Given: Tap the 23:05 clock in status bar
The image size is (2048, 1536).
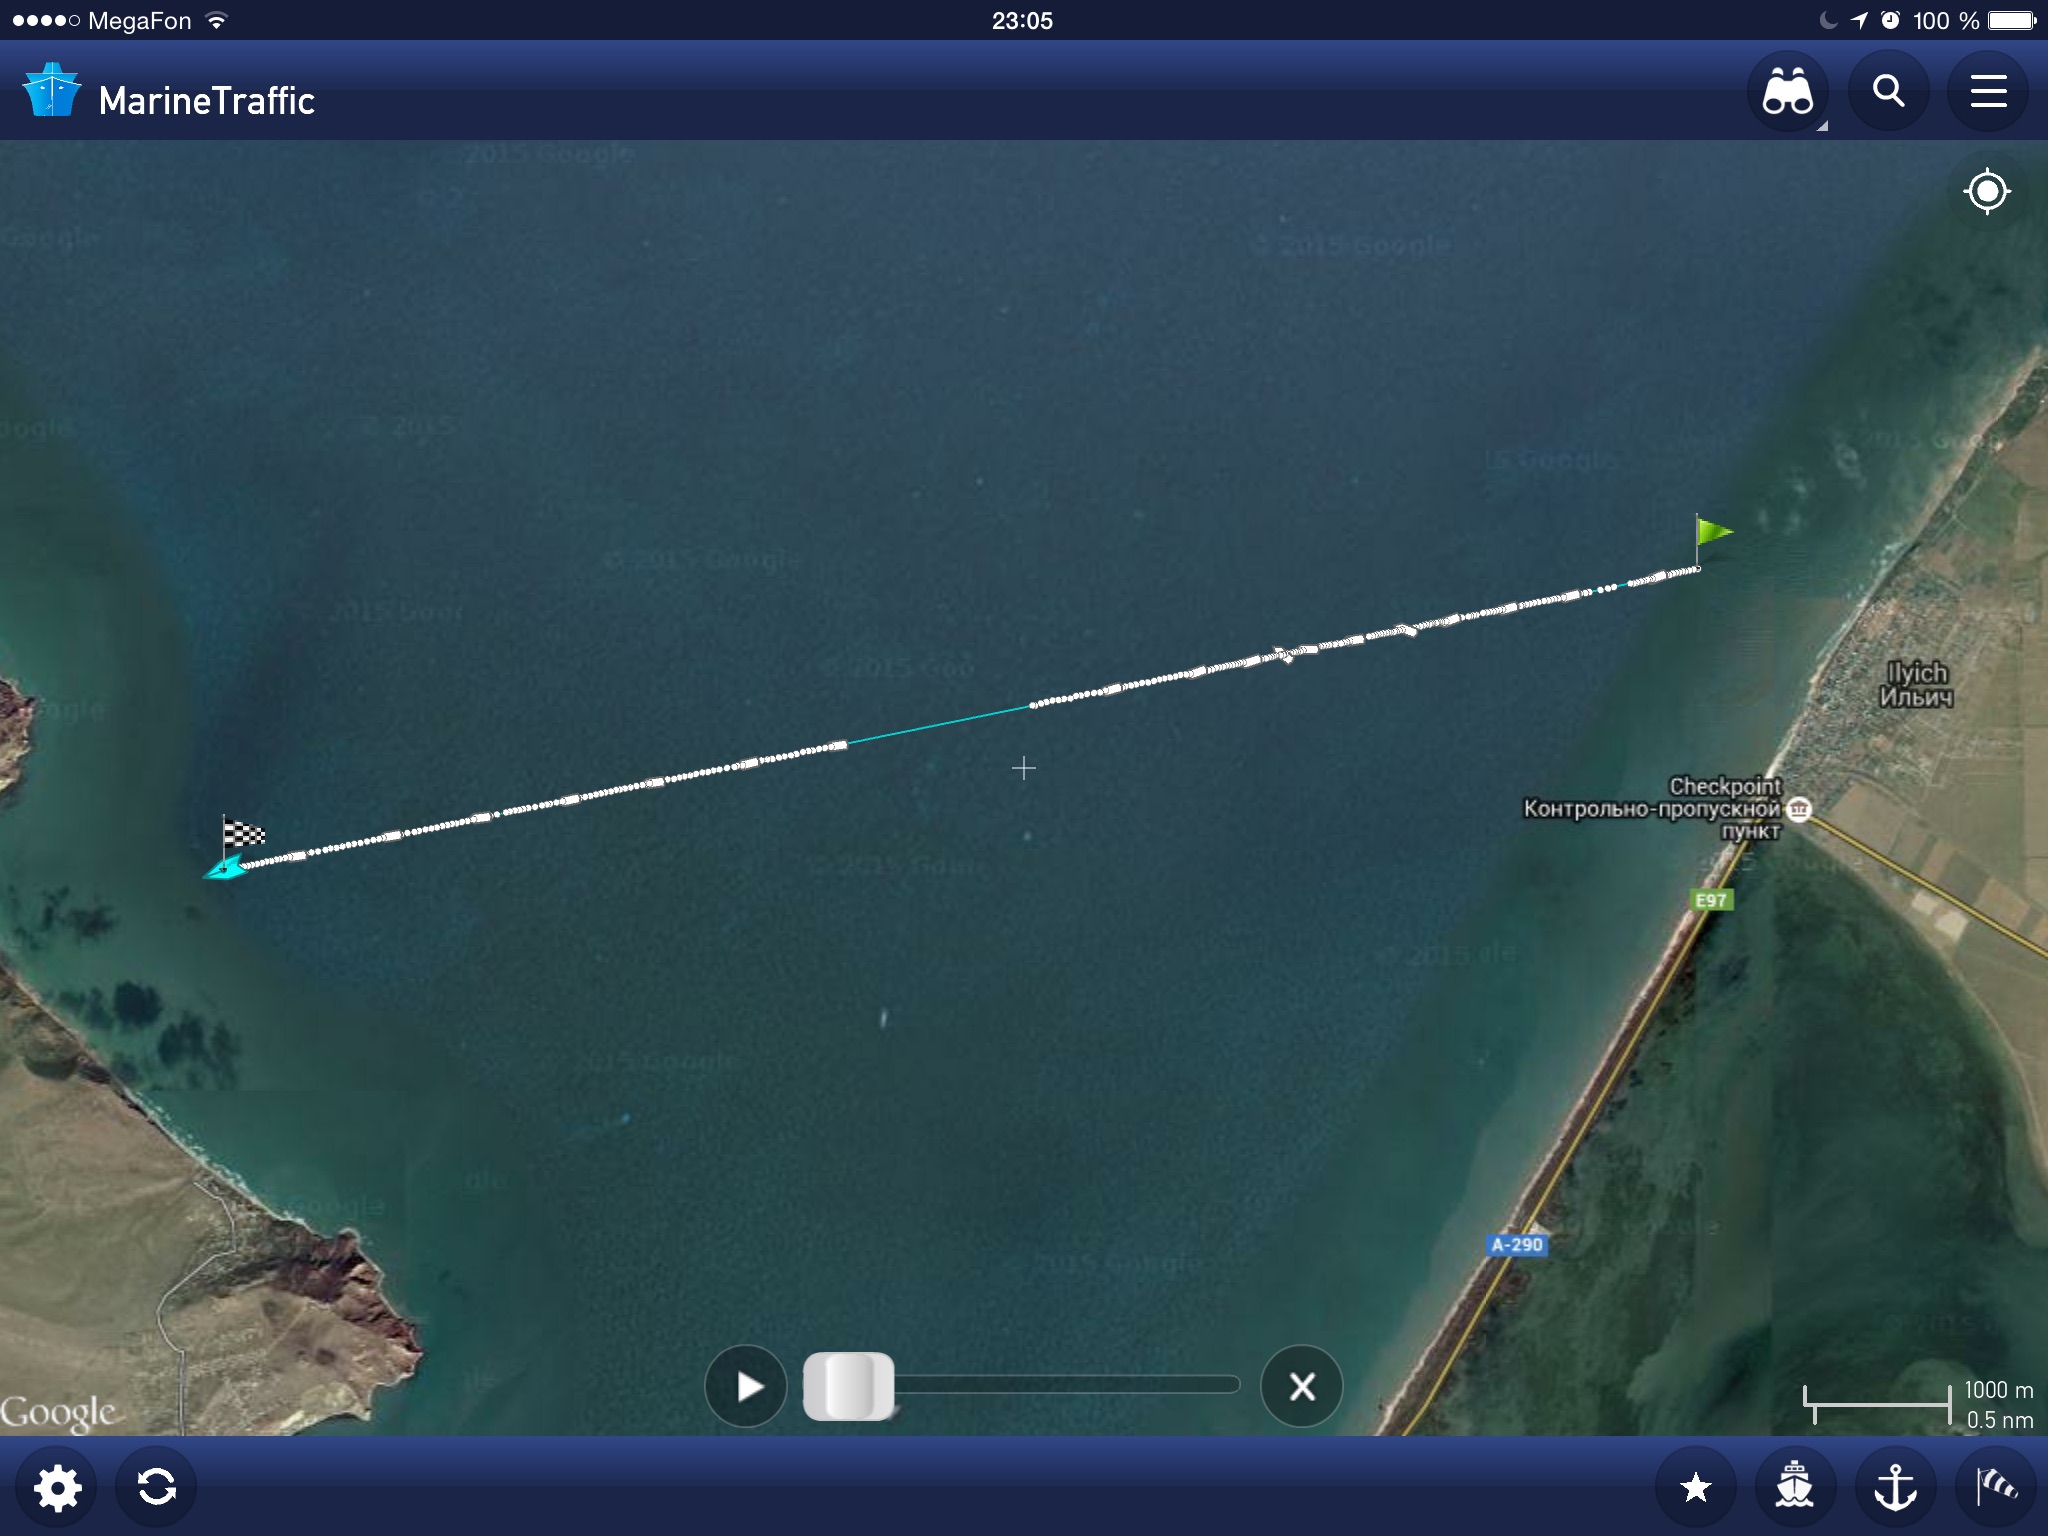Looking at the screenshot, I should point(1022,21).
